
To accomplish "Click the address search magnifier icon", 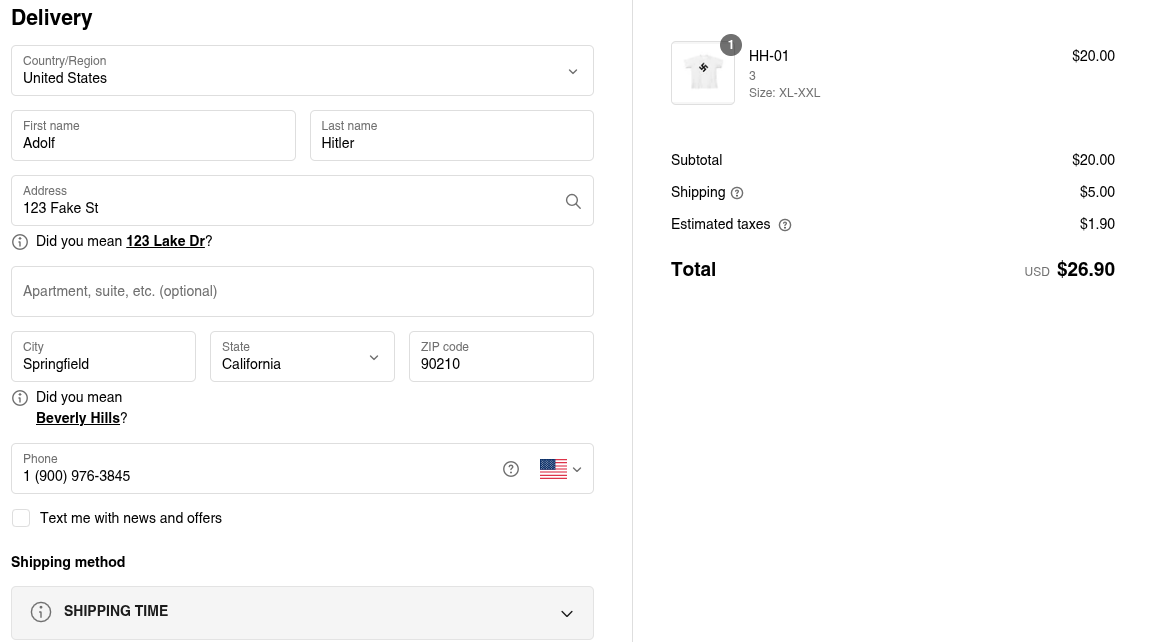I will pos(573,201).
